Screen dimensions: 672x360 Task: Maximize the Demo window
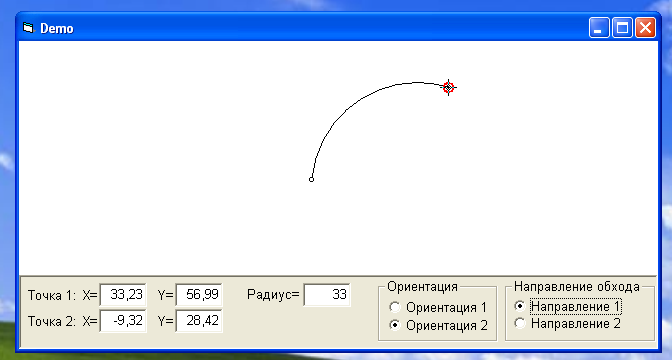[x=622, y=28]
